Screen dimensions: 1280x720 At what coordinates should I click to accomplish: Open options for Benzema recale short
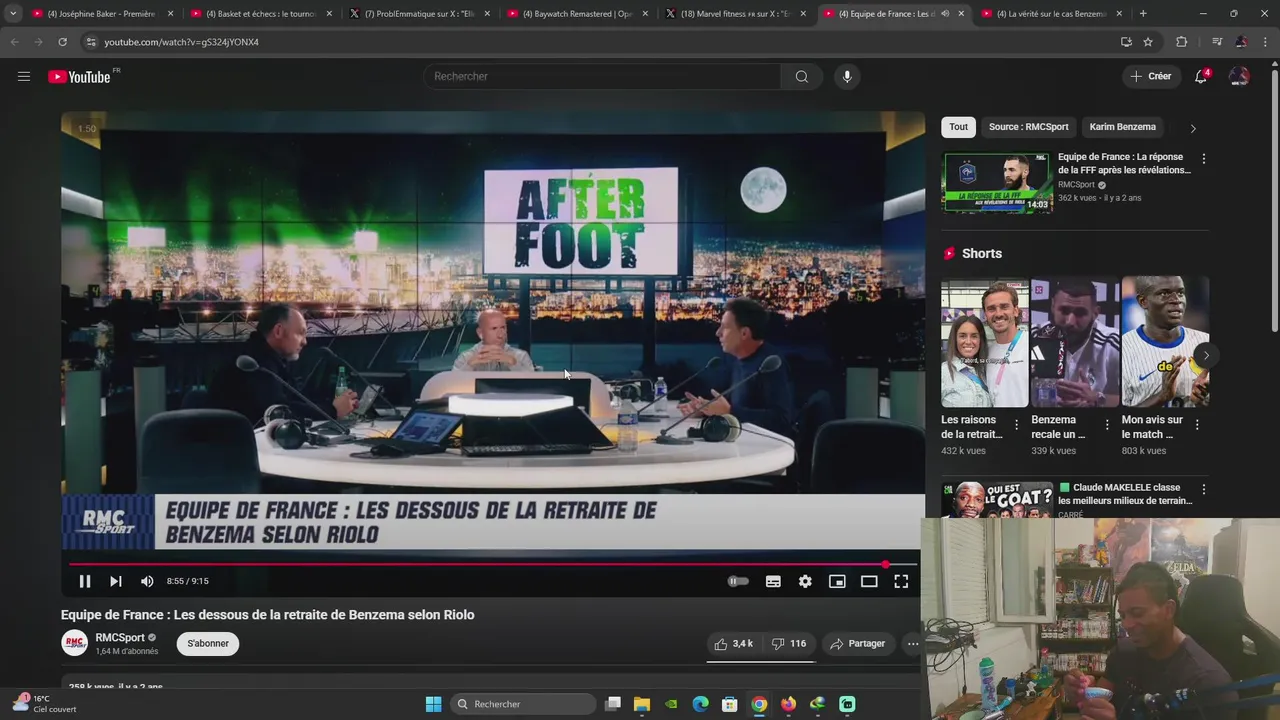click(x=1106, y=425)
